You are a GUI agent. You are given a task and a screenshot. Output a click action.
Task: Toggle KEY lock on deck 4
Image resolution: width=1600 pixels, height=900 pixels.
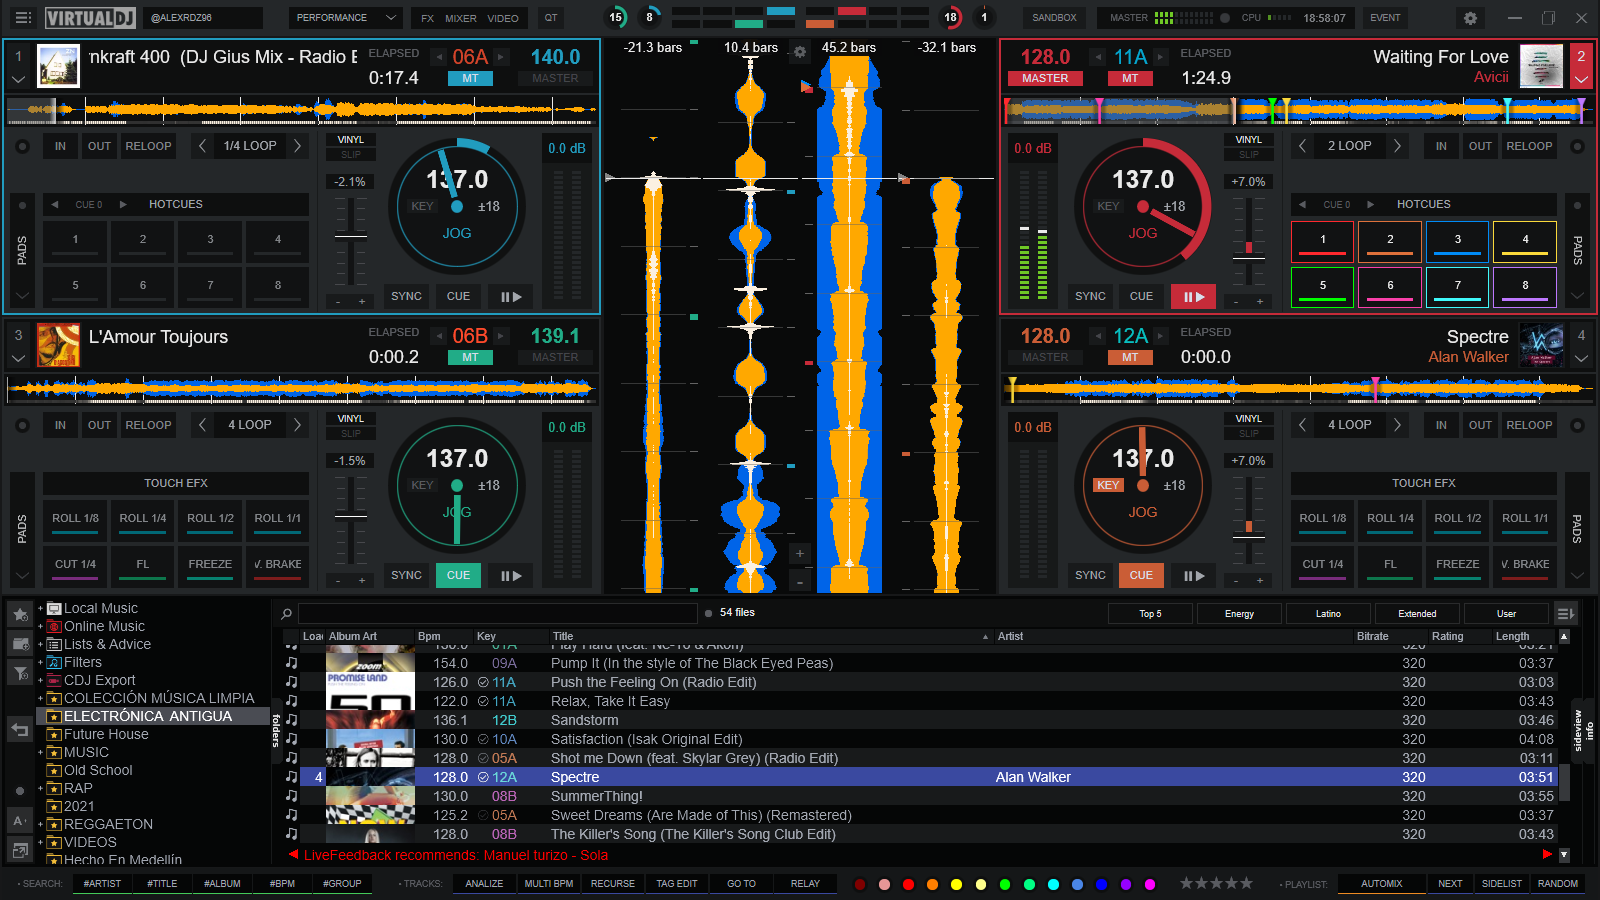tap(1108, 485)
